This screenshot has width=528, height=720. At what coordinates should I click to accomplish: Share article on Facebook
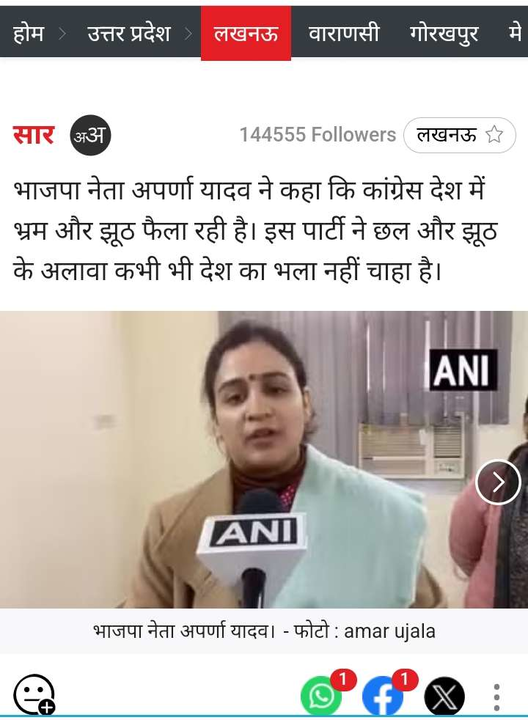(382, 697)
